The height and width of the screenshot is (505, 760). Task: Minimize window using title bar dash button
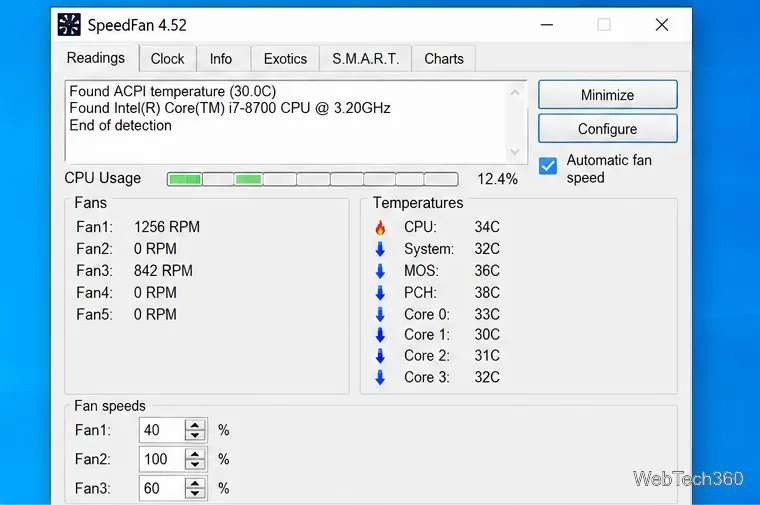pyautogui.click(x=547, y=25)
